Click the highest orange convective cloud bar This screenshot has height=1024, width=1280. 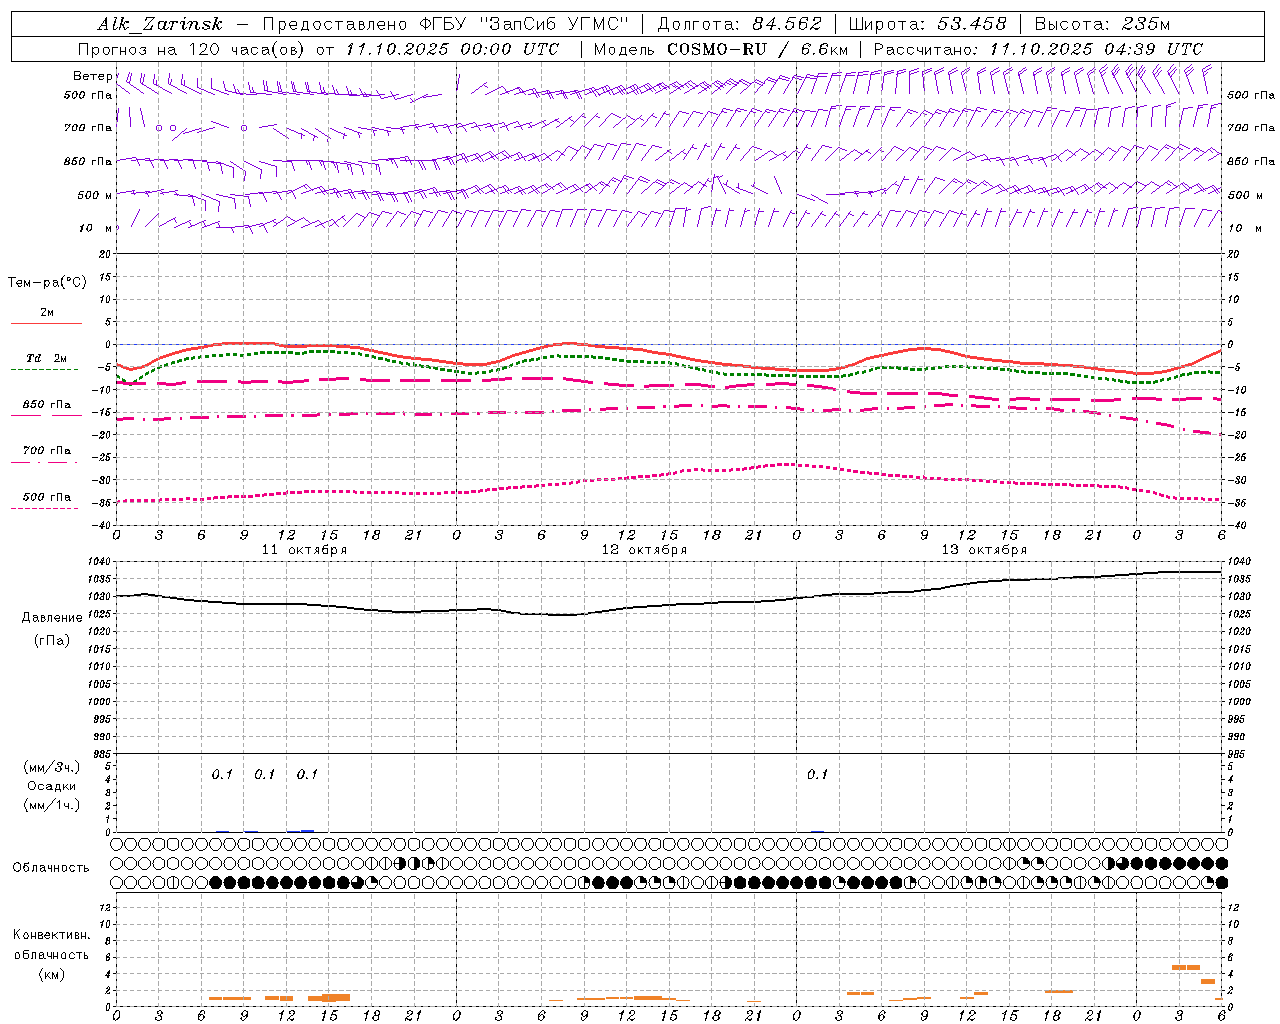tap(1185, 967)
